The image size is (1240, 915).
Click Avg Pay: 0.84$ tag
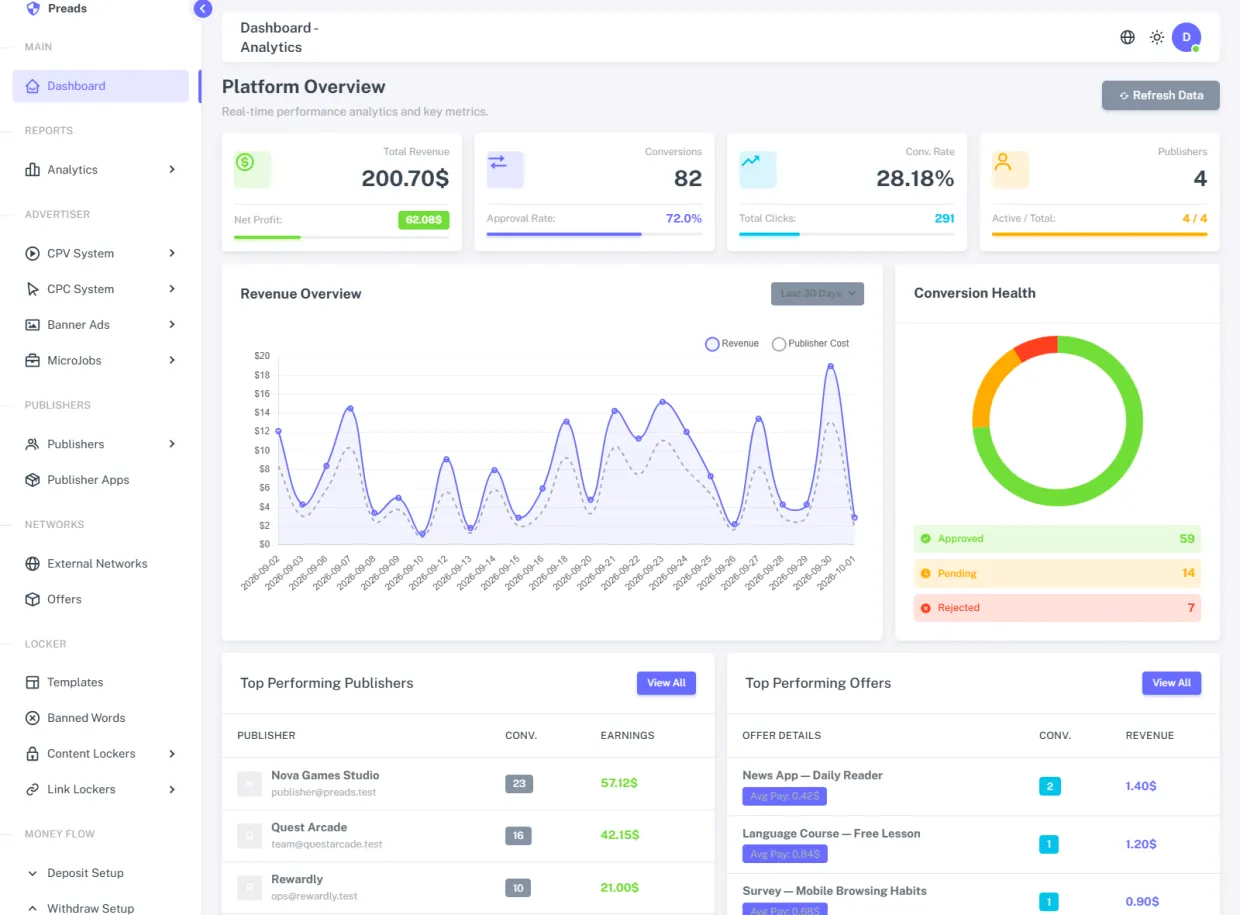point(784,855)
